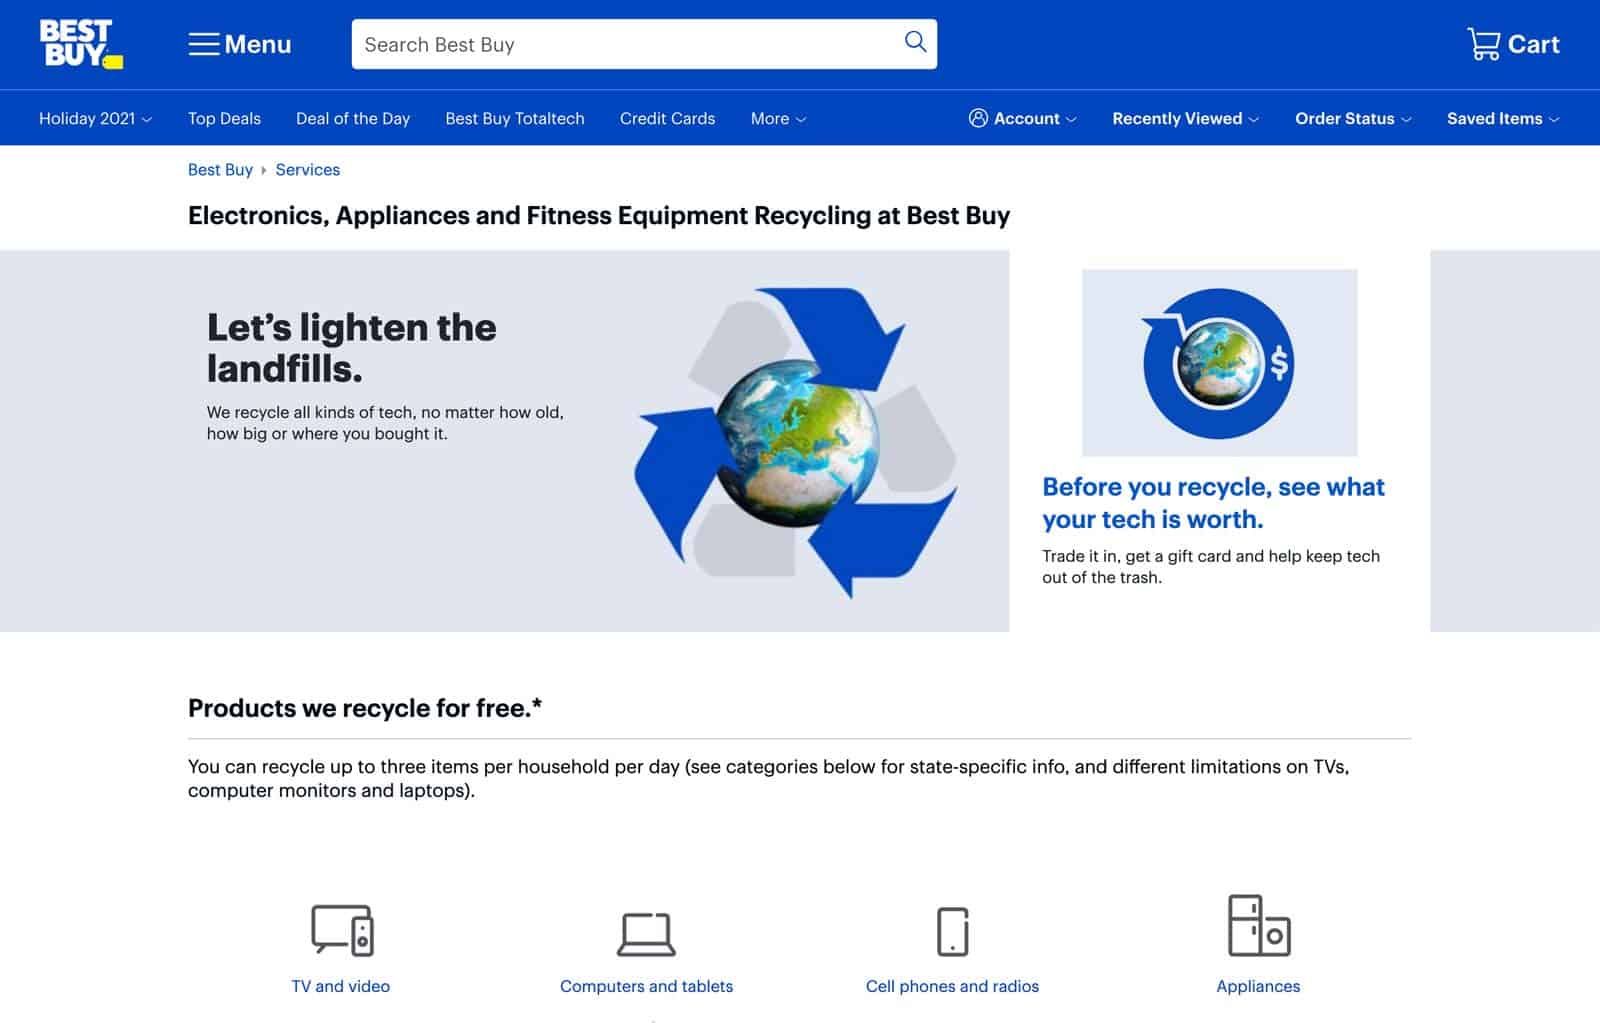Open the Recently Viewed dropdown
Viewport: 1600px width, 1023px height.
[1185, 118]
